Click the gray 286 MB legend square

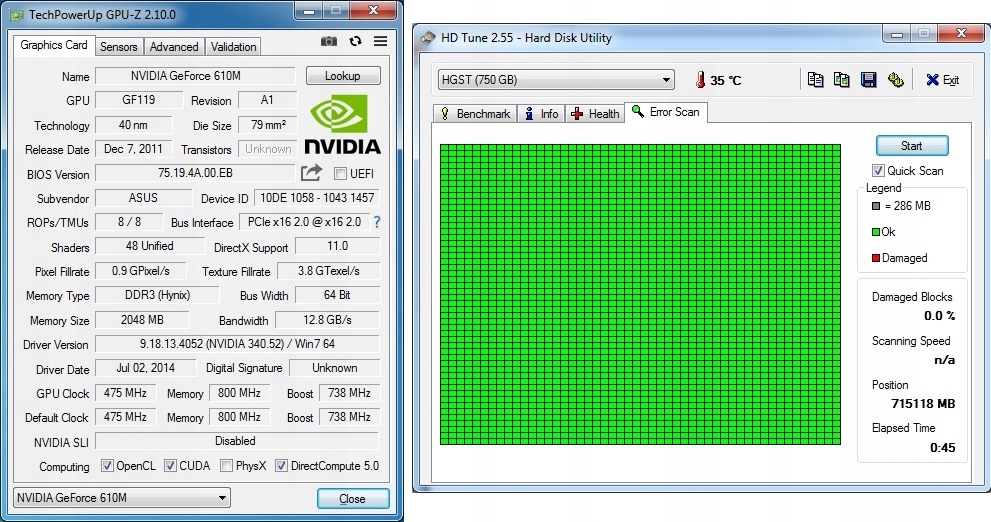pyautogui.click(x=875, y=206)
